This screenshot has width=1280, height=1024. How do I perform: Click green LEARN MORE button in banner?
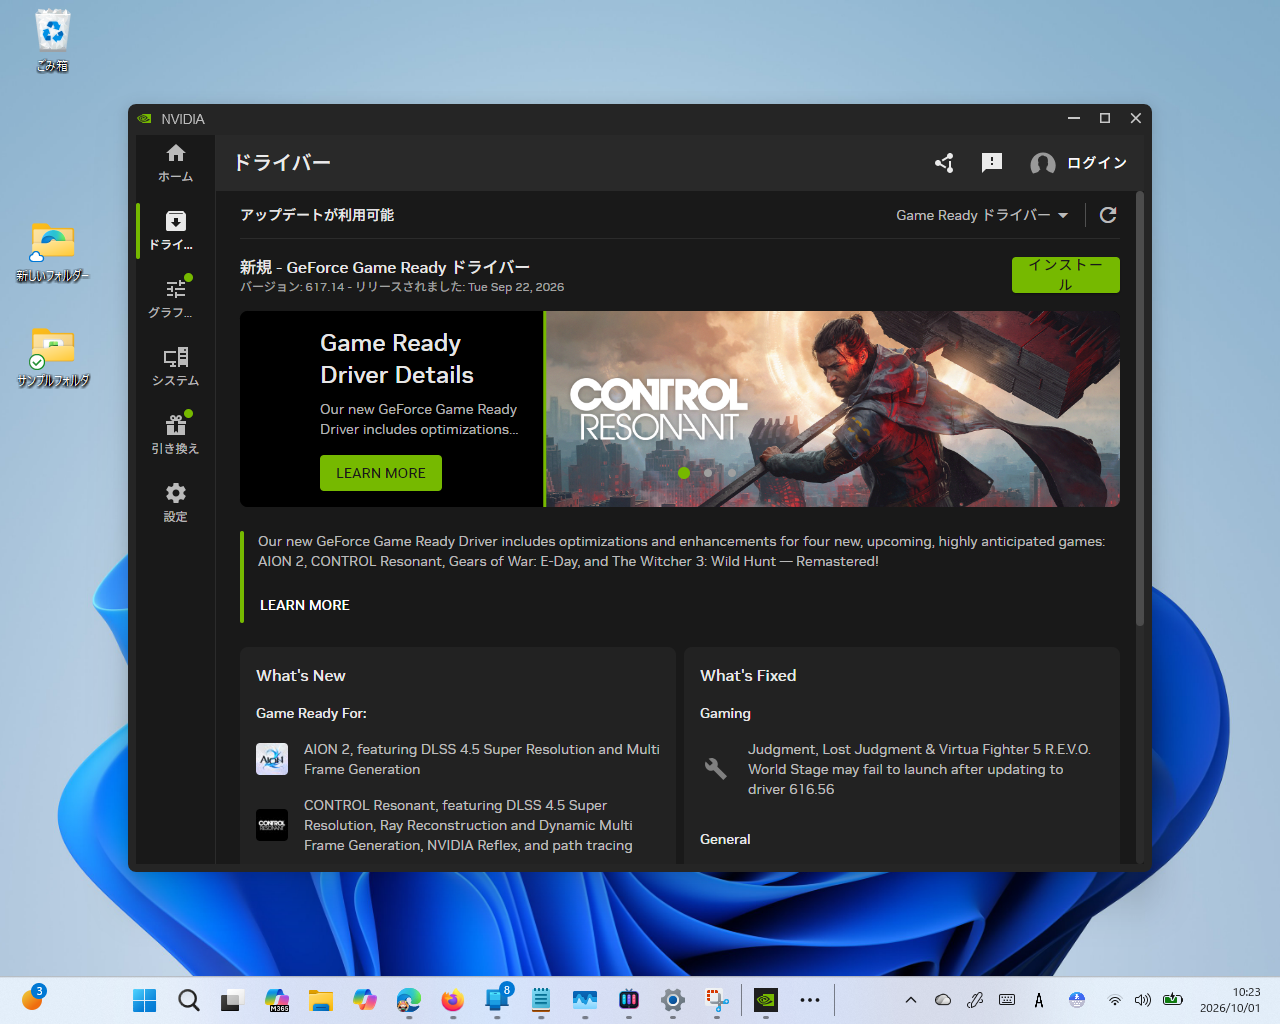(381, 473)
